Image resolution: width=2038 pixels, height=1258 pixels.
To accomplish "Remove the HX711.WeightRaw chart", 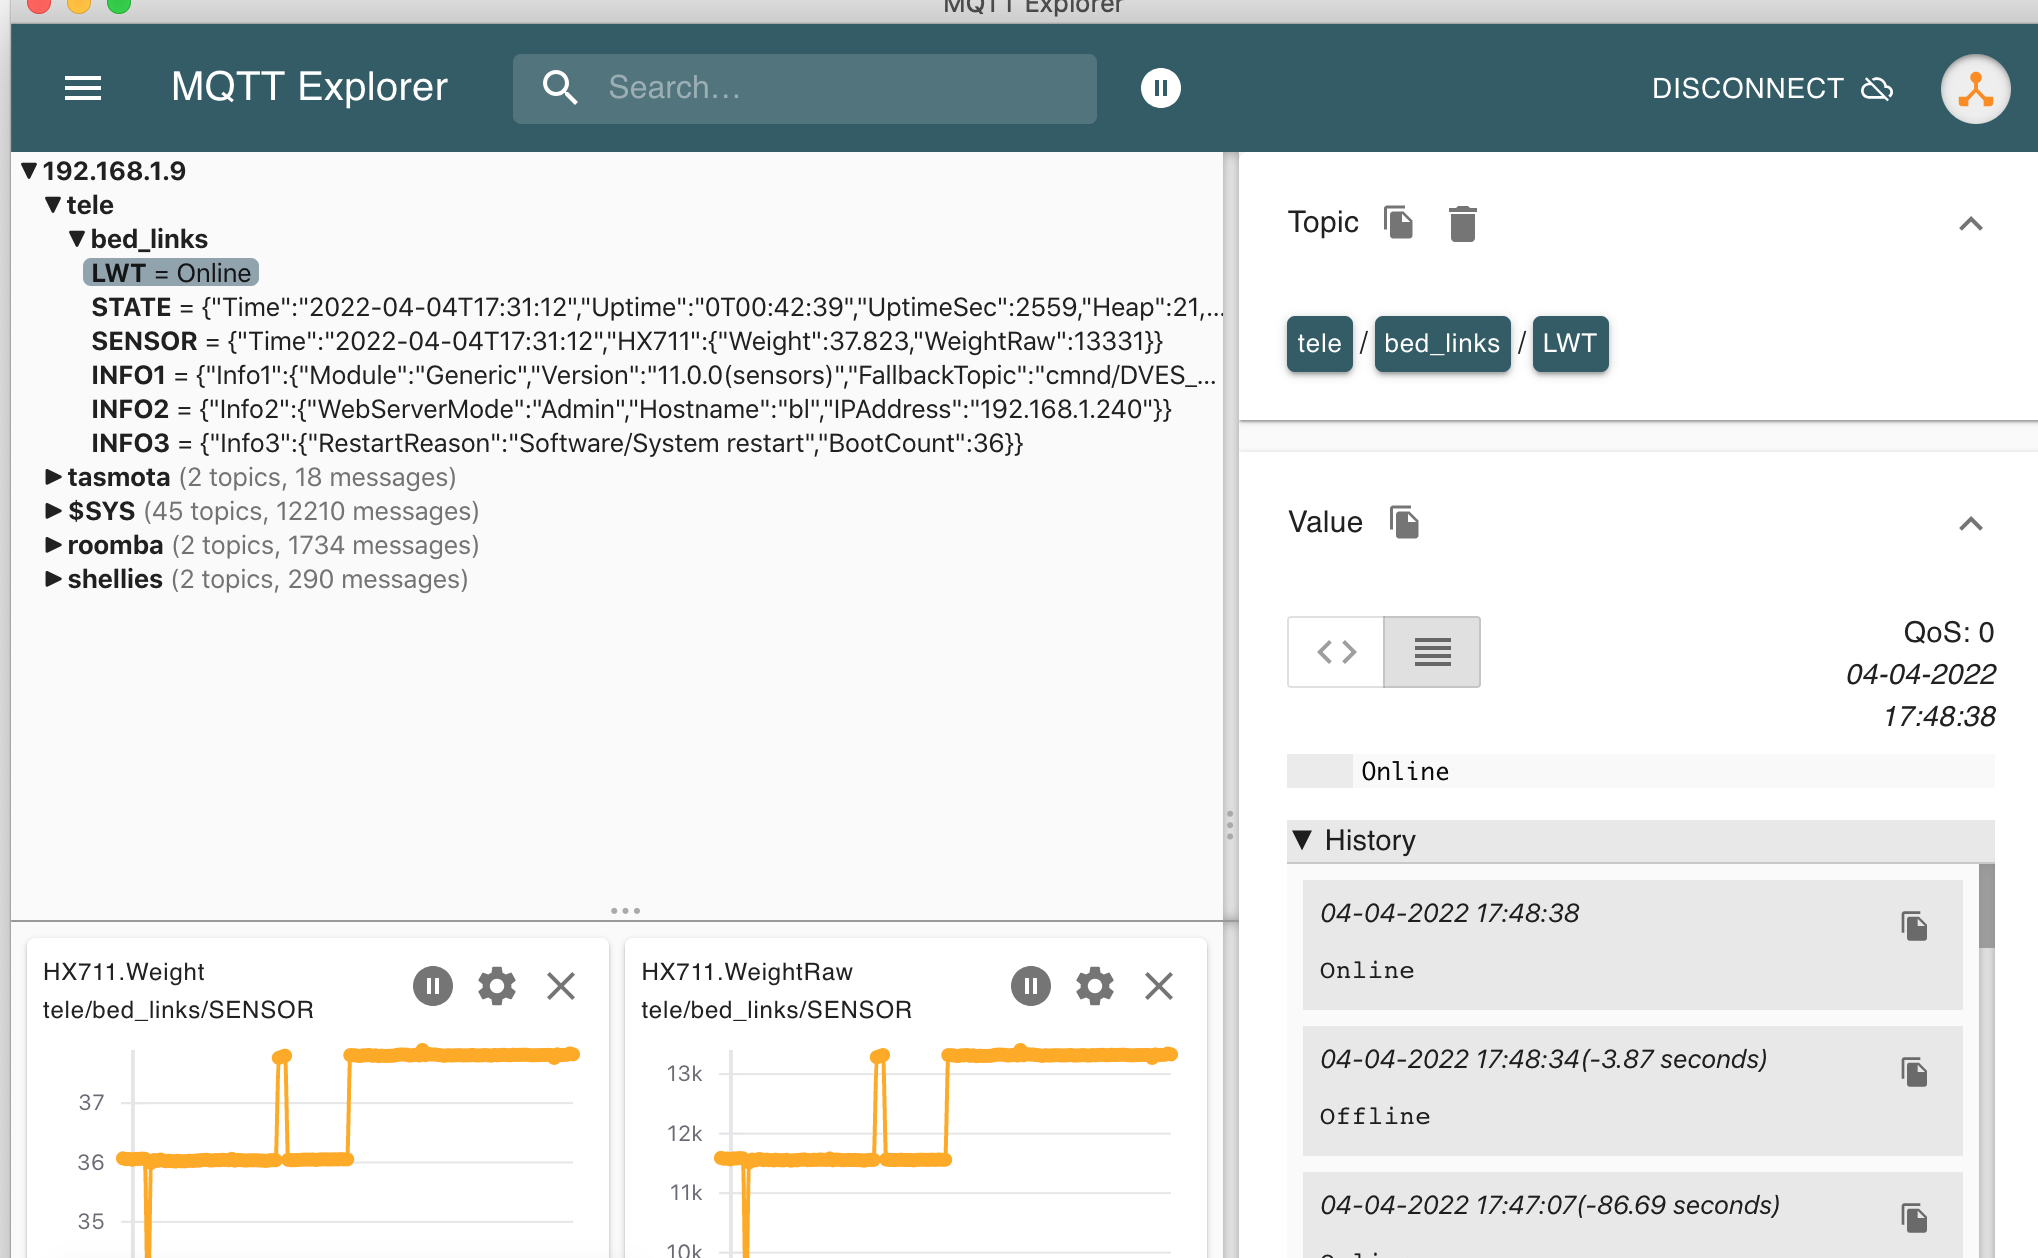I will (x=1159, y=986).
